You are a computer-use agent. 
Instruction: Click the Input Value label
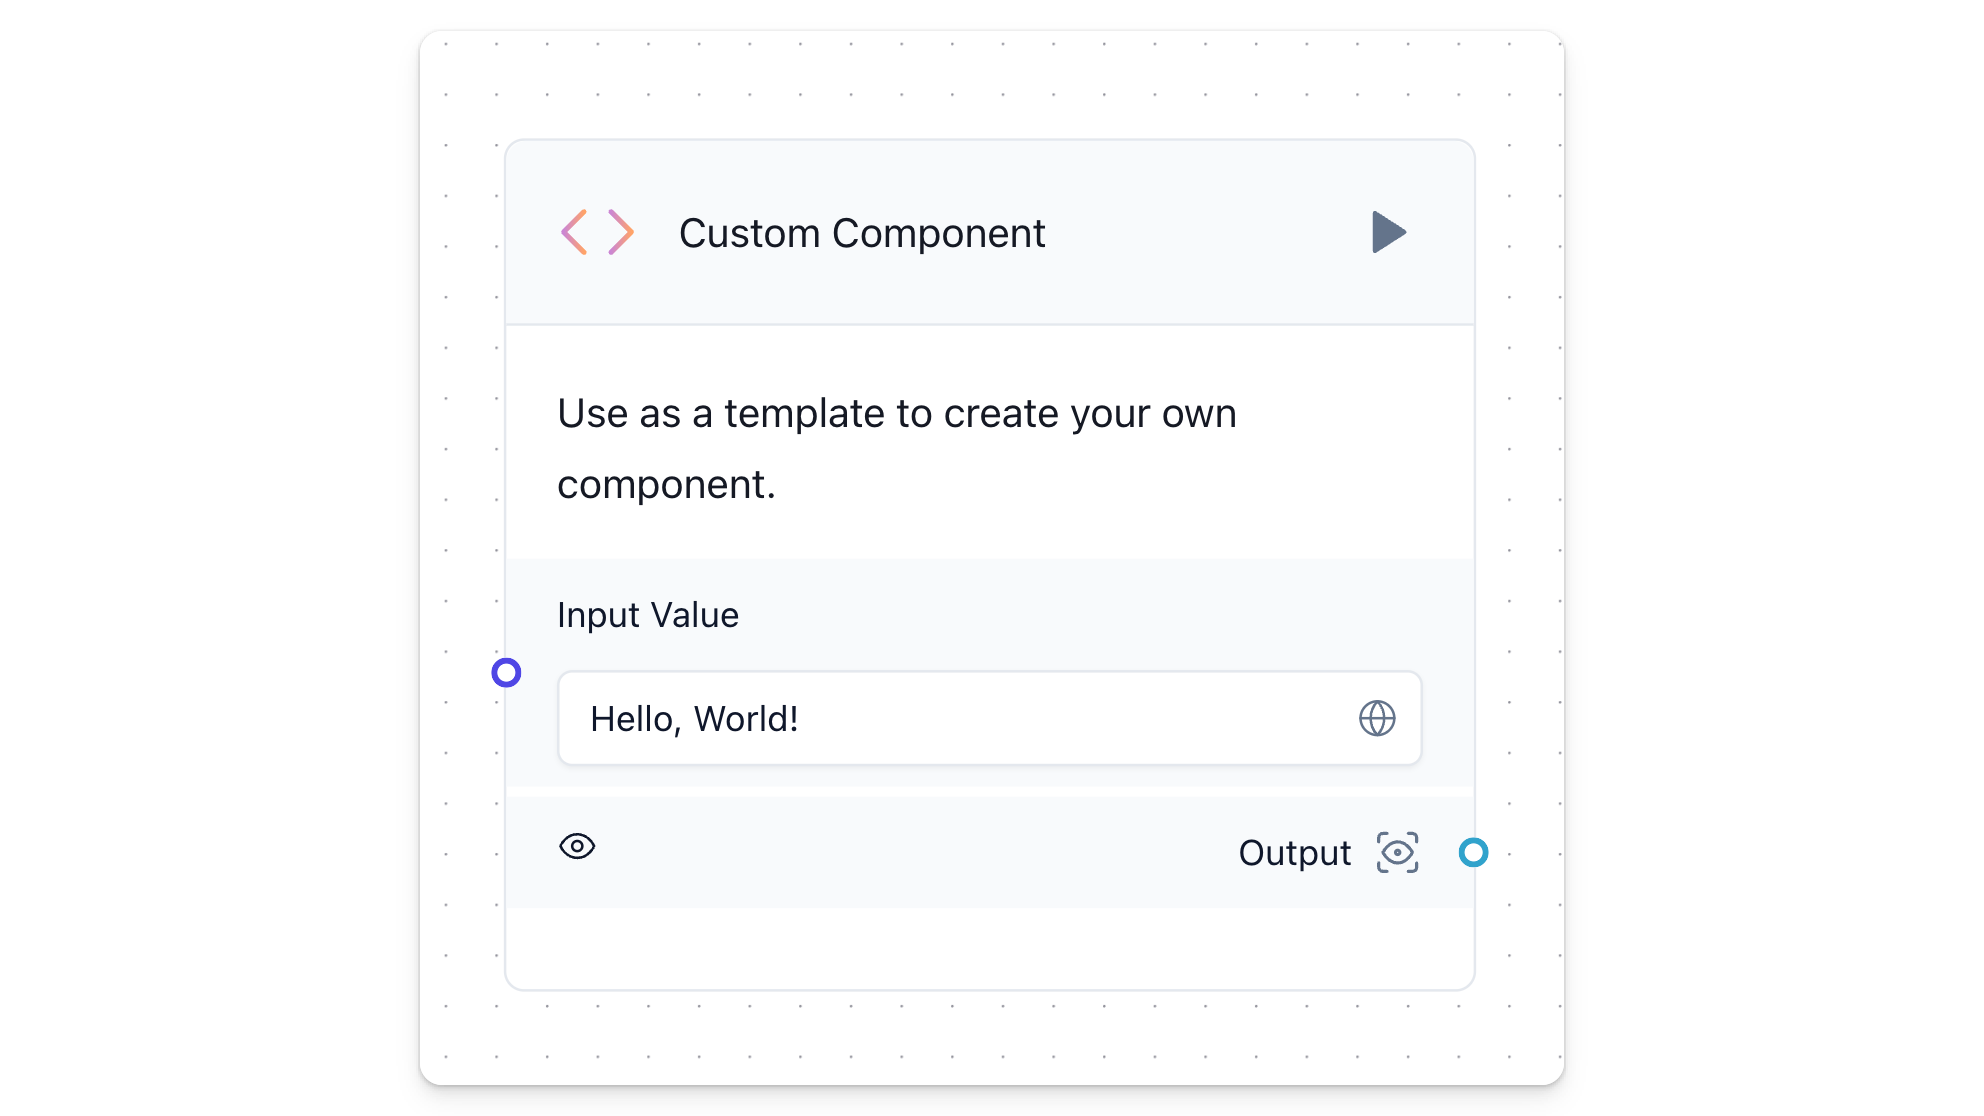pos(648,615)
